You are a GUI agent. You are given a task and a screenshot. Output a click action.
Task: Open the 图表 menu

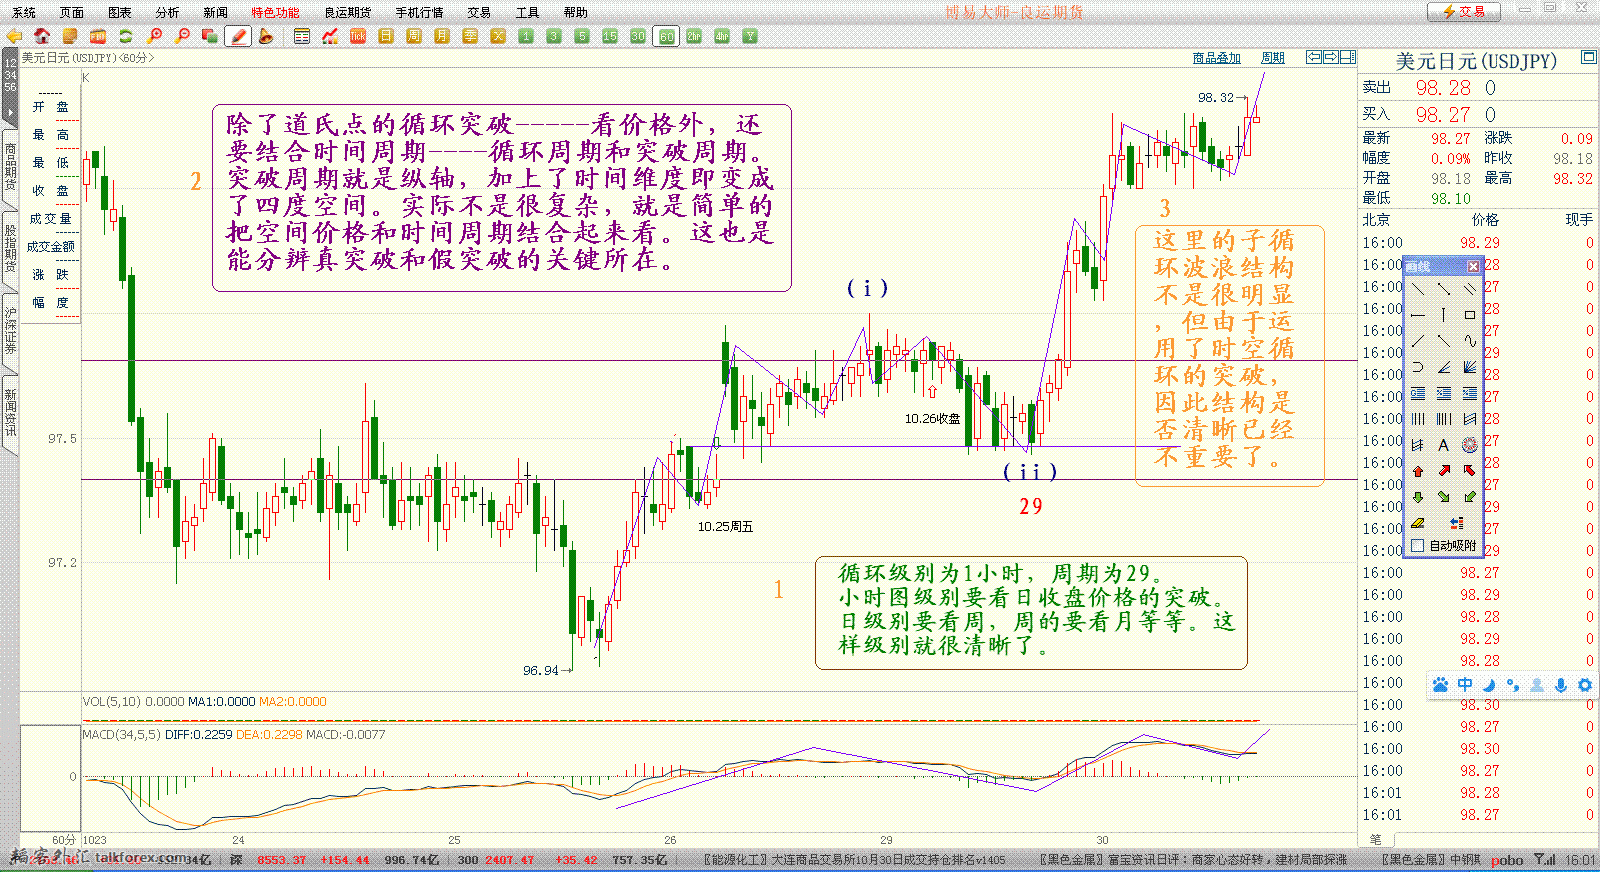[119, 12]
